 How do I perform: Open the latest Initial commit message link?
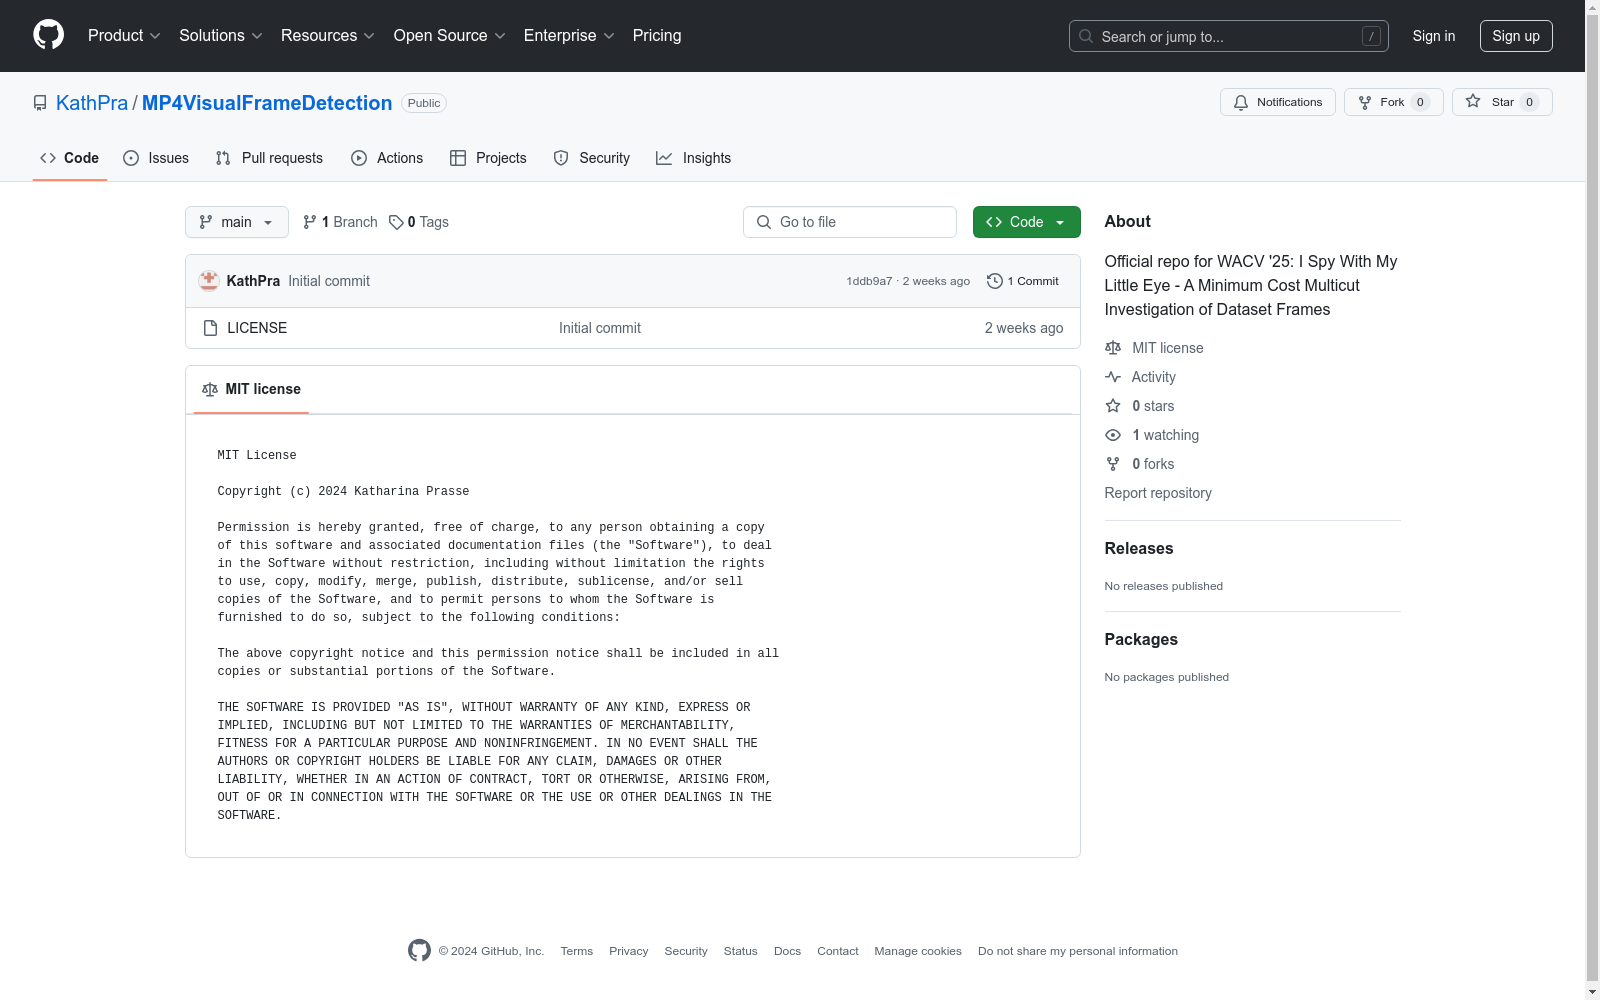click(329, 281)
